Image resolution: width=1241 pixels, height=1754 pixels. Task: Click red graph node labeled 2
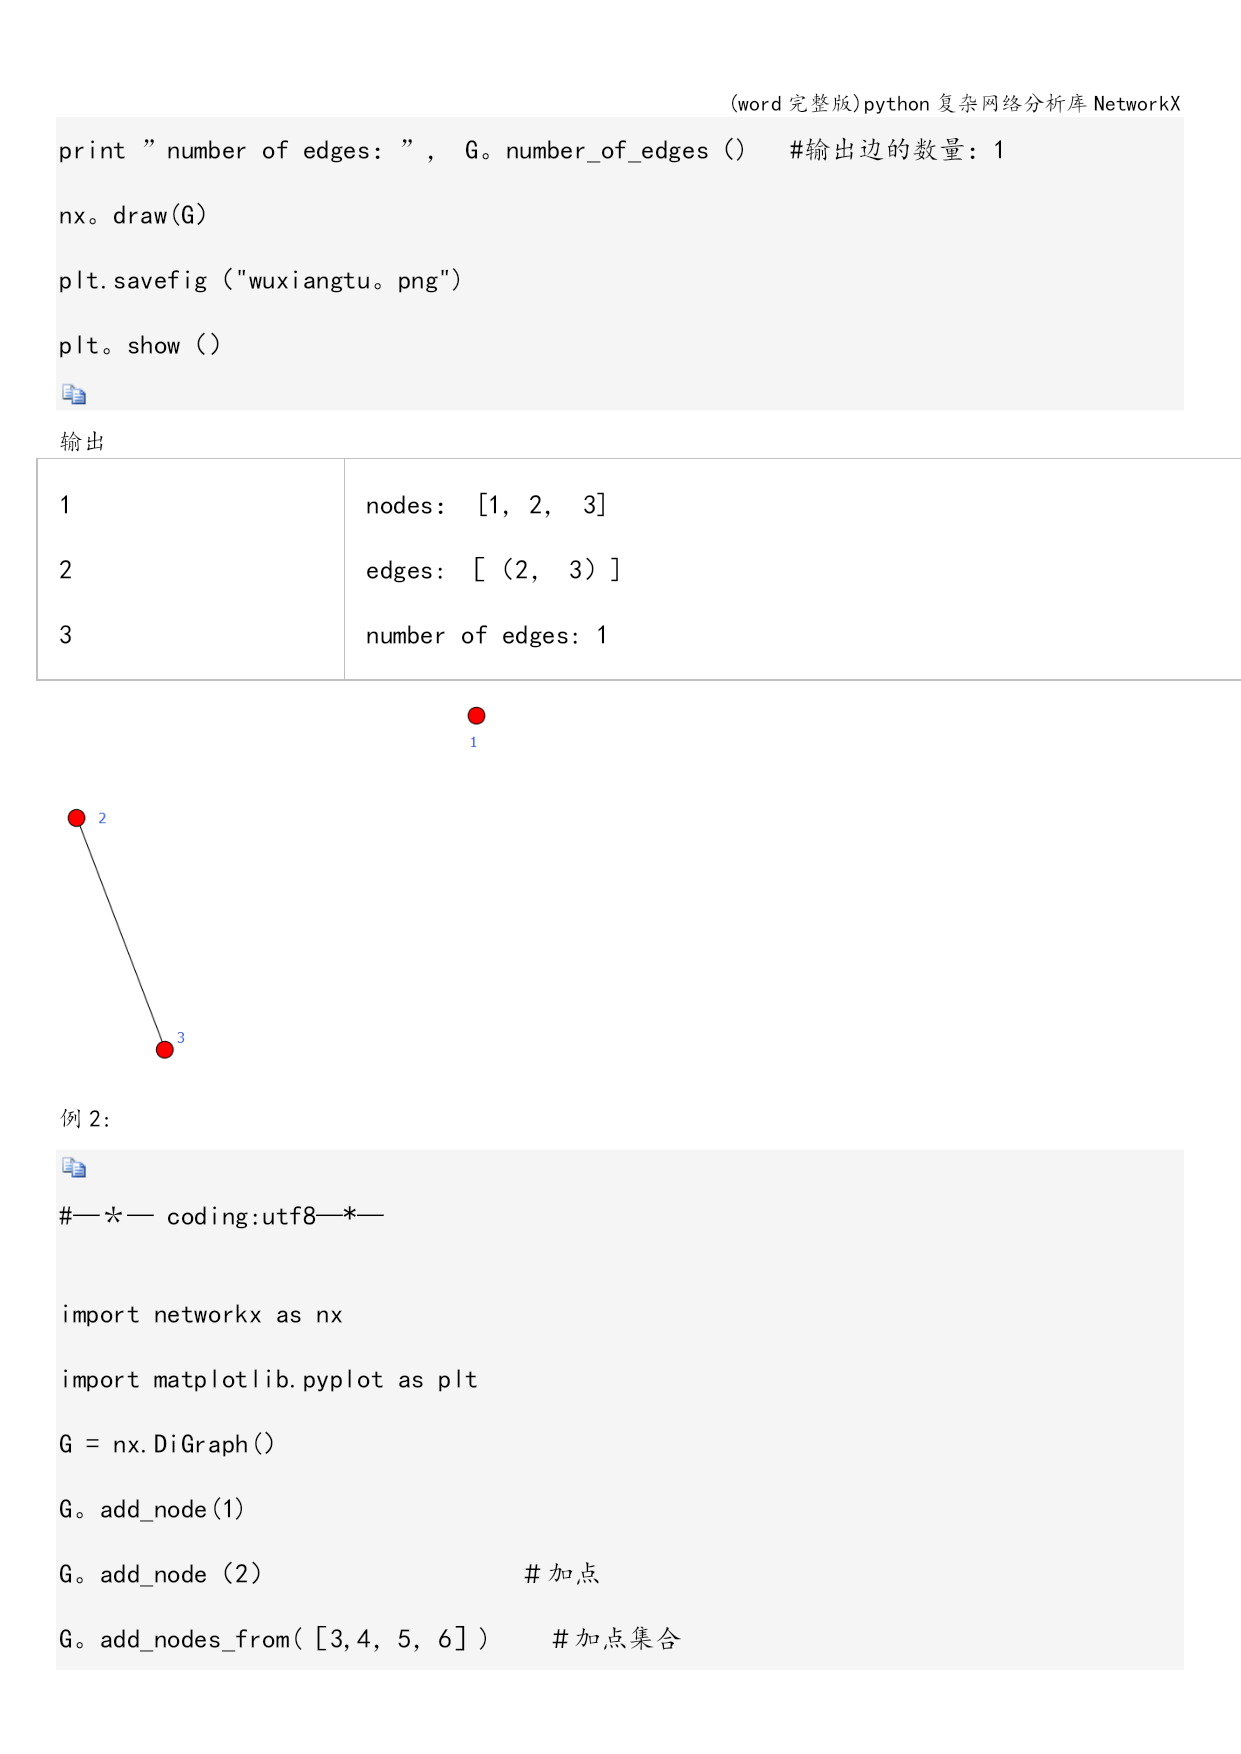pyautogui.click(x=77, y=818)
